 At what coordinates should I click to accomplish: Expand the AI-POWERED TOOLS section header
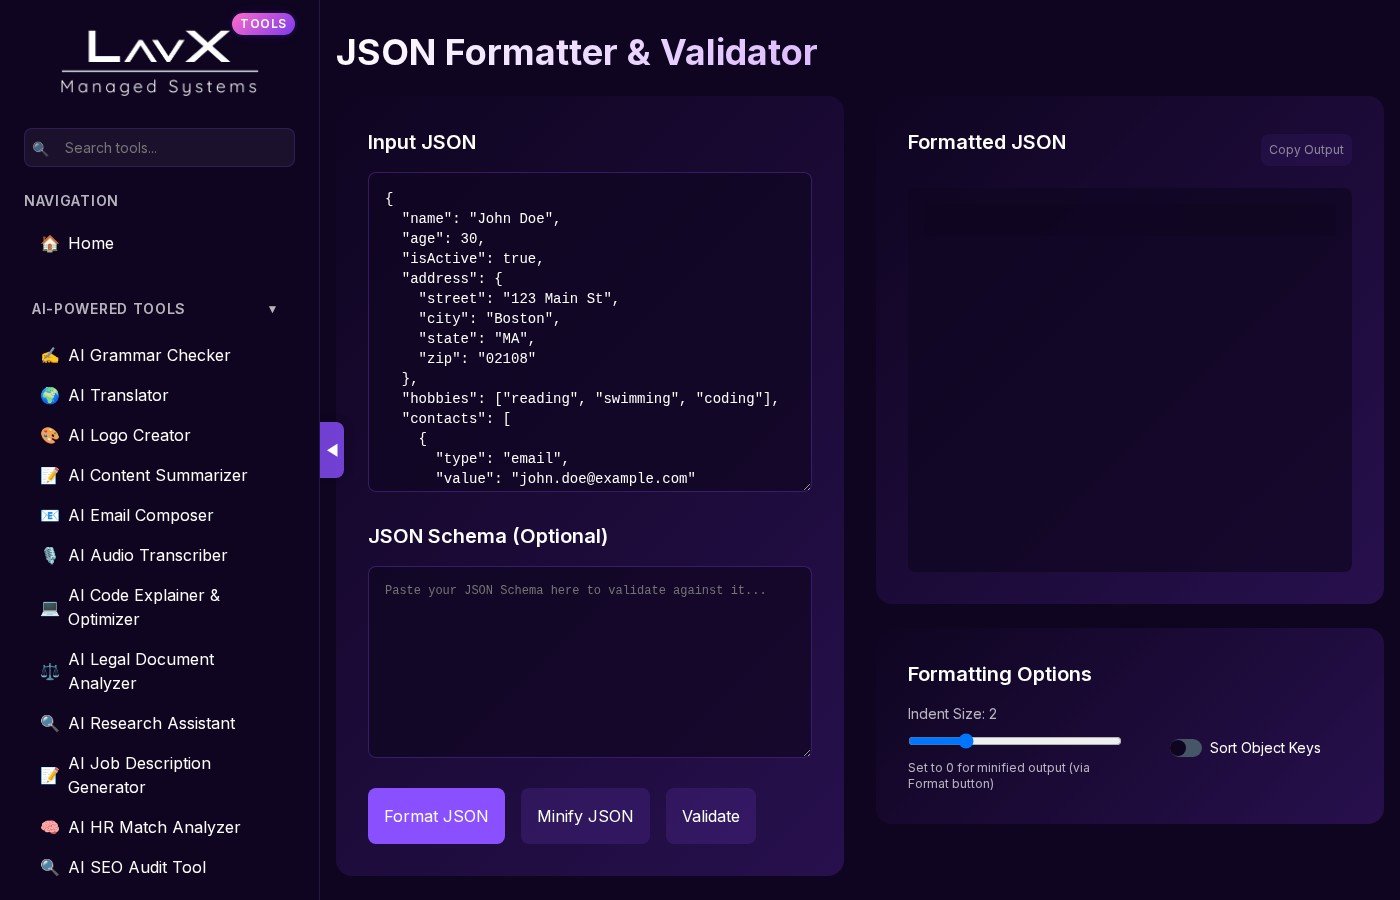pyautogui.click(x=108, y=309)
